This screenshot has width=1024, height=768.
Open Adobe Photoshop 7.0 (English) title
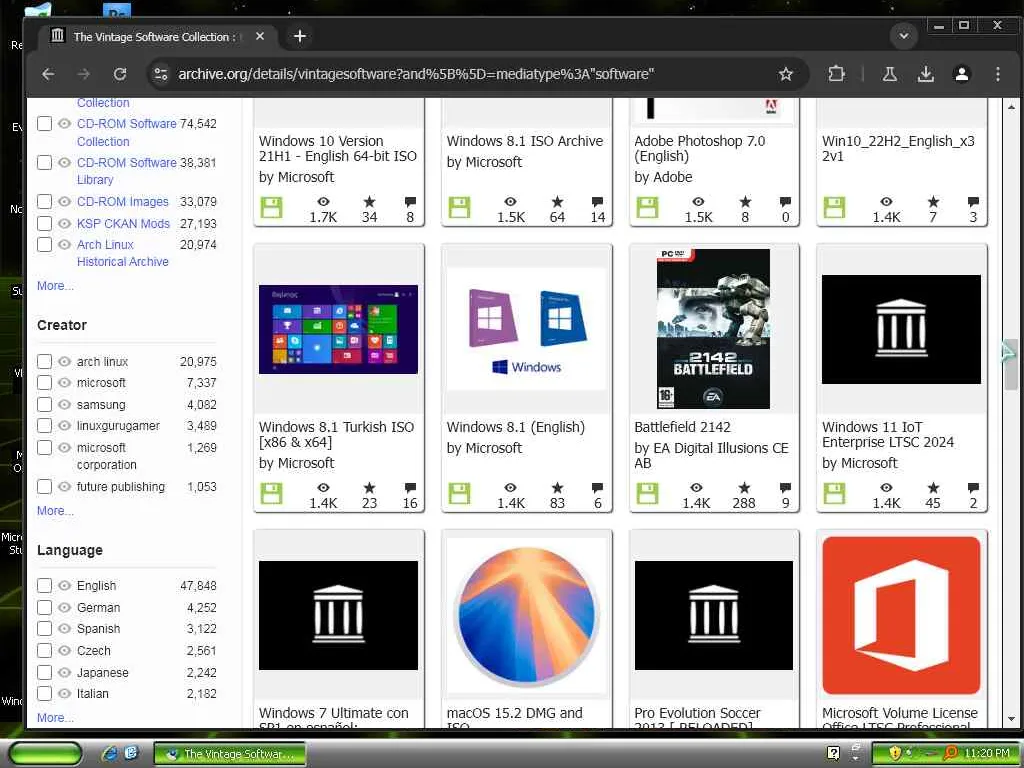699,148
